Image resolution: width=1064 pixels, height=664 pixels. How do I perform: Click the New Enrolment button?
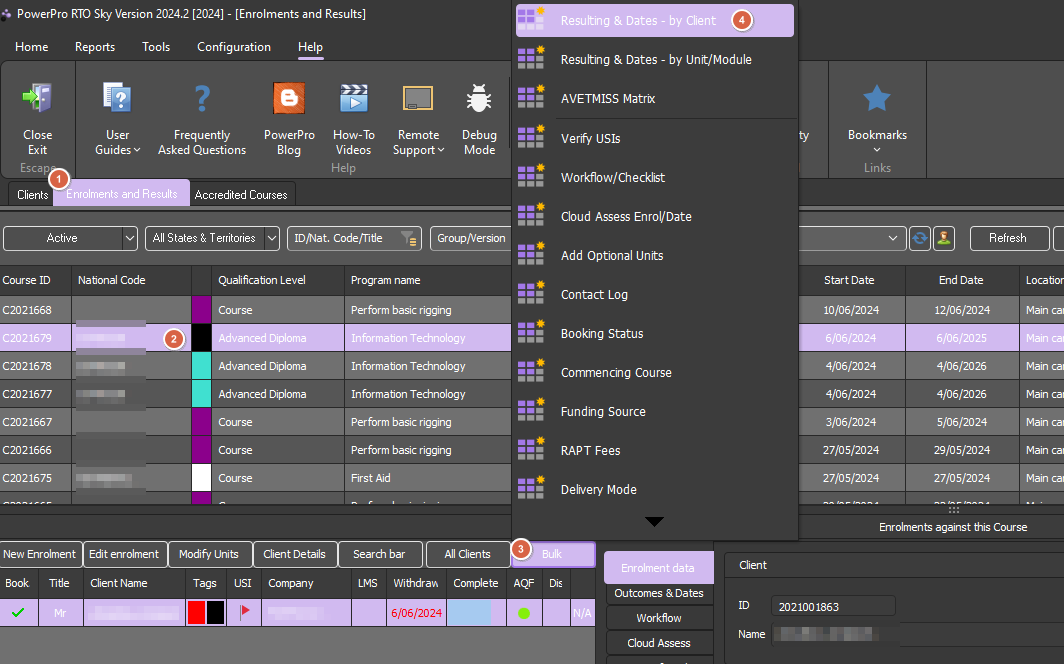40,554
